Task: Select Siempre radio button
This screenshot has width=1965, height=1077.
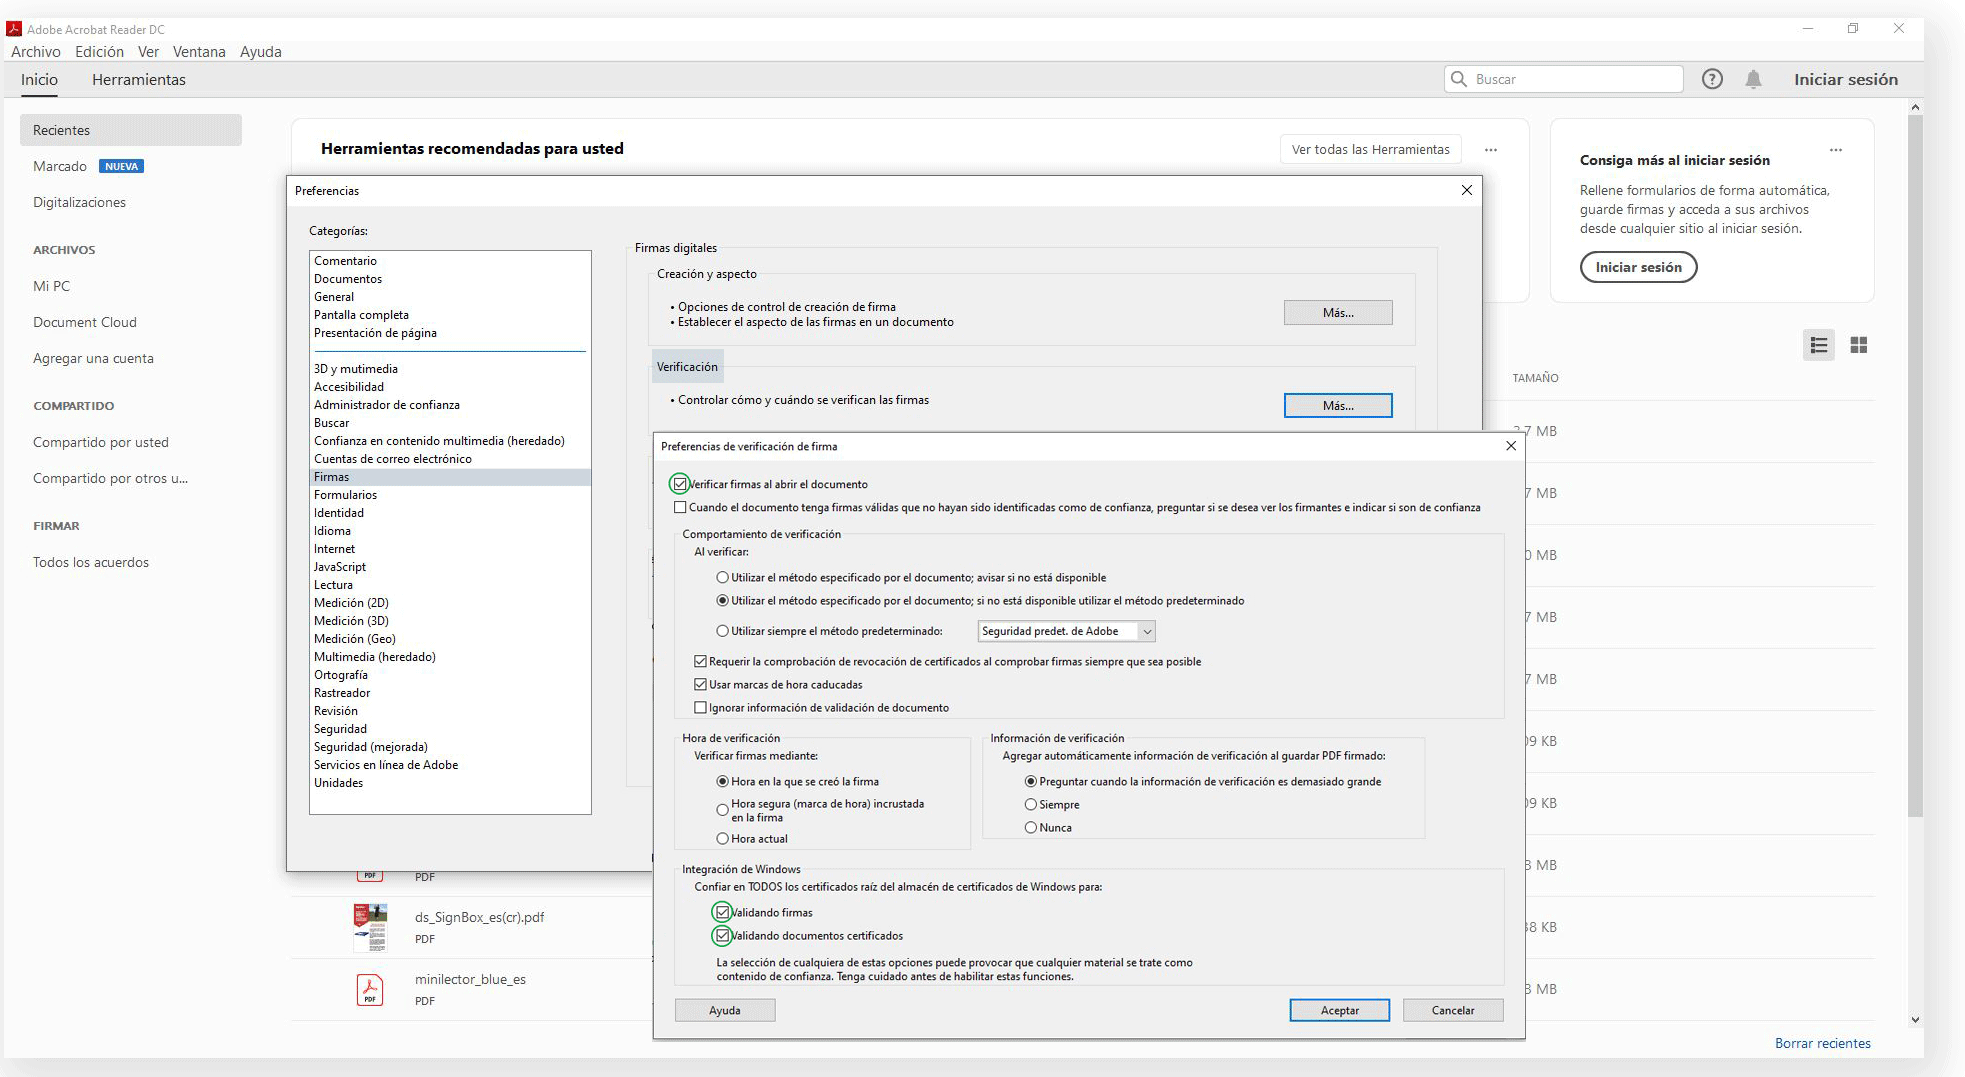Action: (x=1030, y=804)
